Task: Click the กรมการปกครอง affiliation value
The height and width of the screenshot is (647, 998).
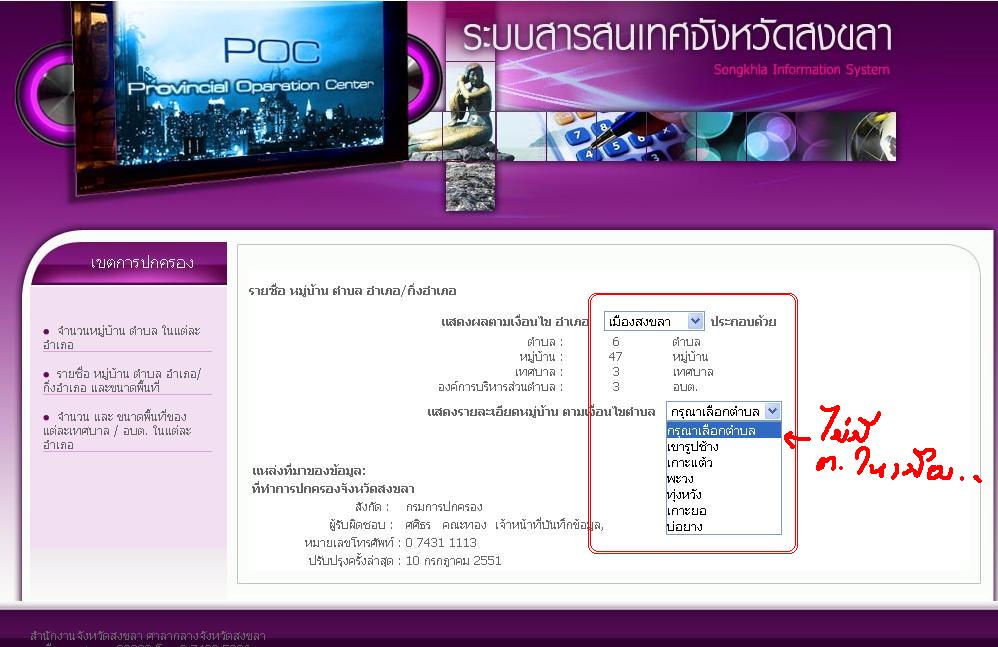Action: [444, 507]
